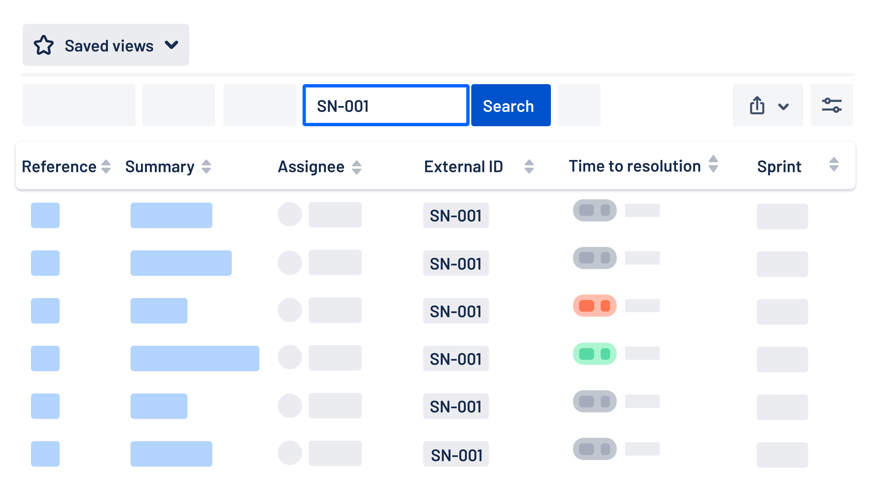Click the SN-001 search input field
Screen dimensions: 871x496
(x=385, y=105)
